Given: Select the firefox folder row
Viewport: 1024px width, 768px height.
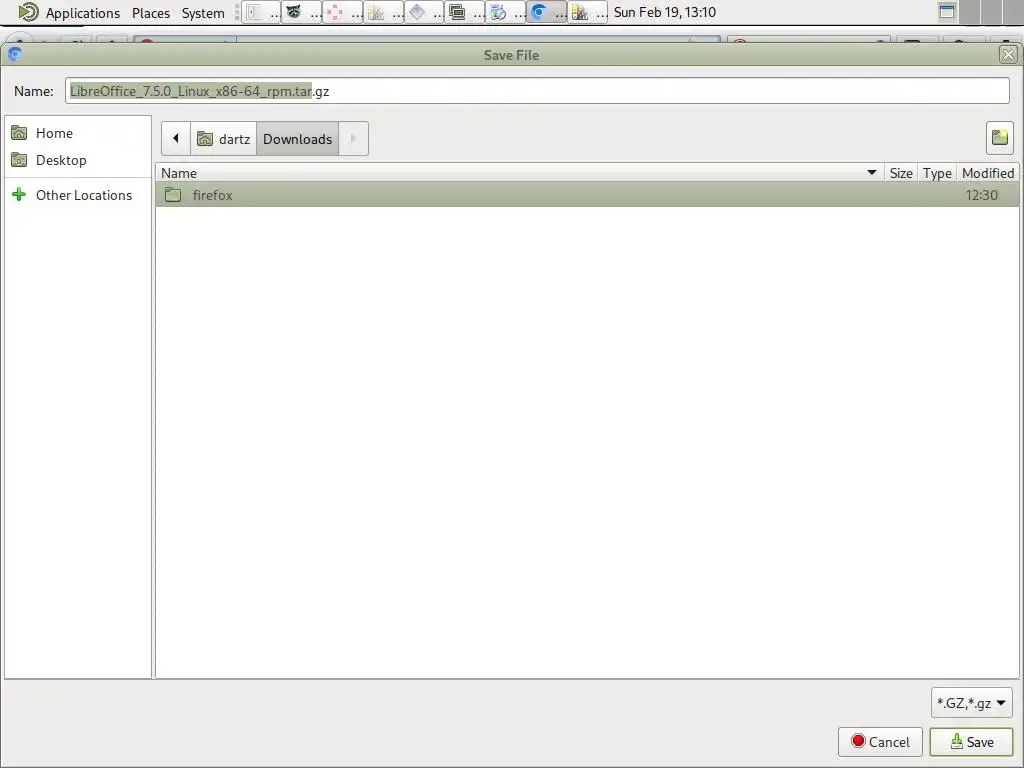Looking at the screenshot, I should 587,195.
